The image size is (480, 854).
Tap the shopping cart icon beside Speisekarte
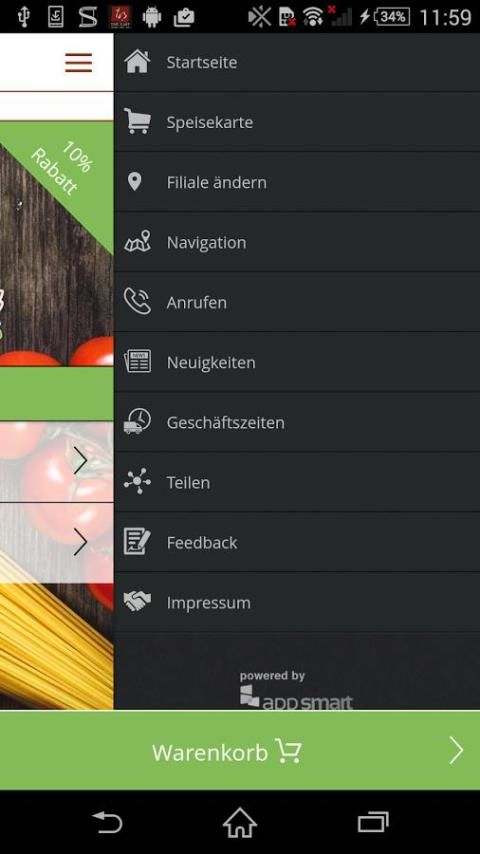pos(137,121)
